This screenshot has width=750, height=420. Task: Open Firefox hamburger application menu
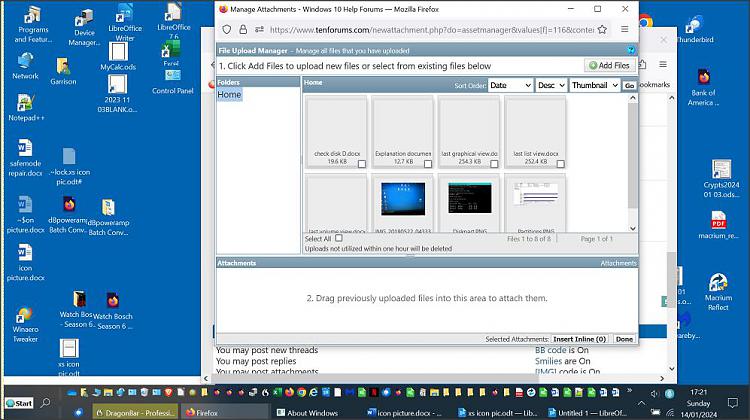pyautogui.click(x=625, y=29)
